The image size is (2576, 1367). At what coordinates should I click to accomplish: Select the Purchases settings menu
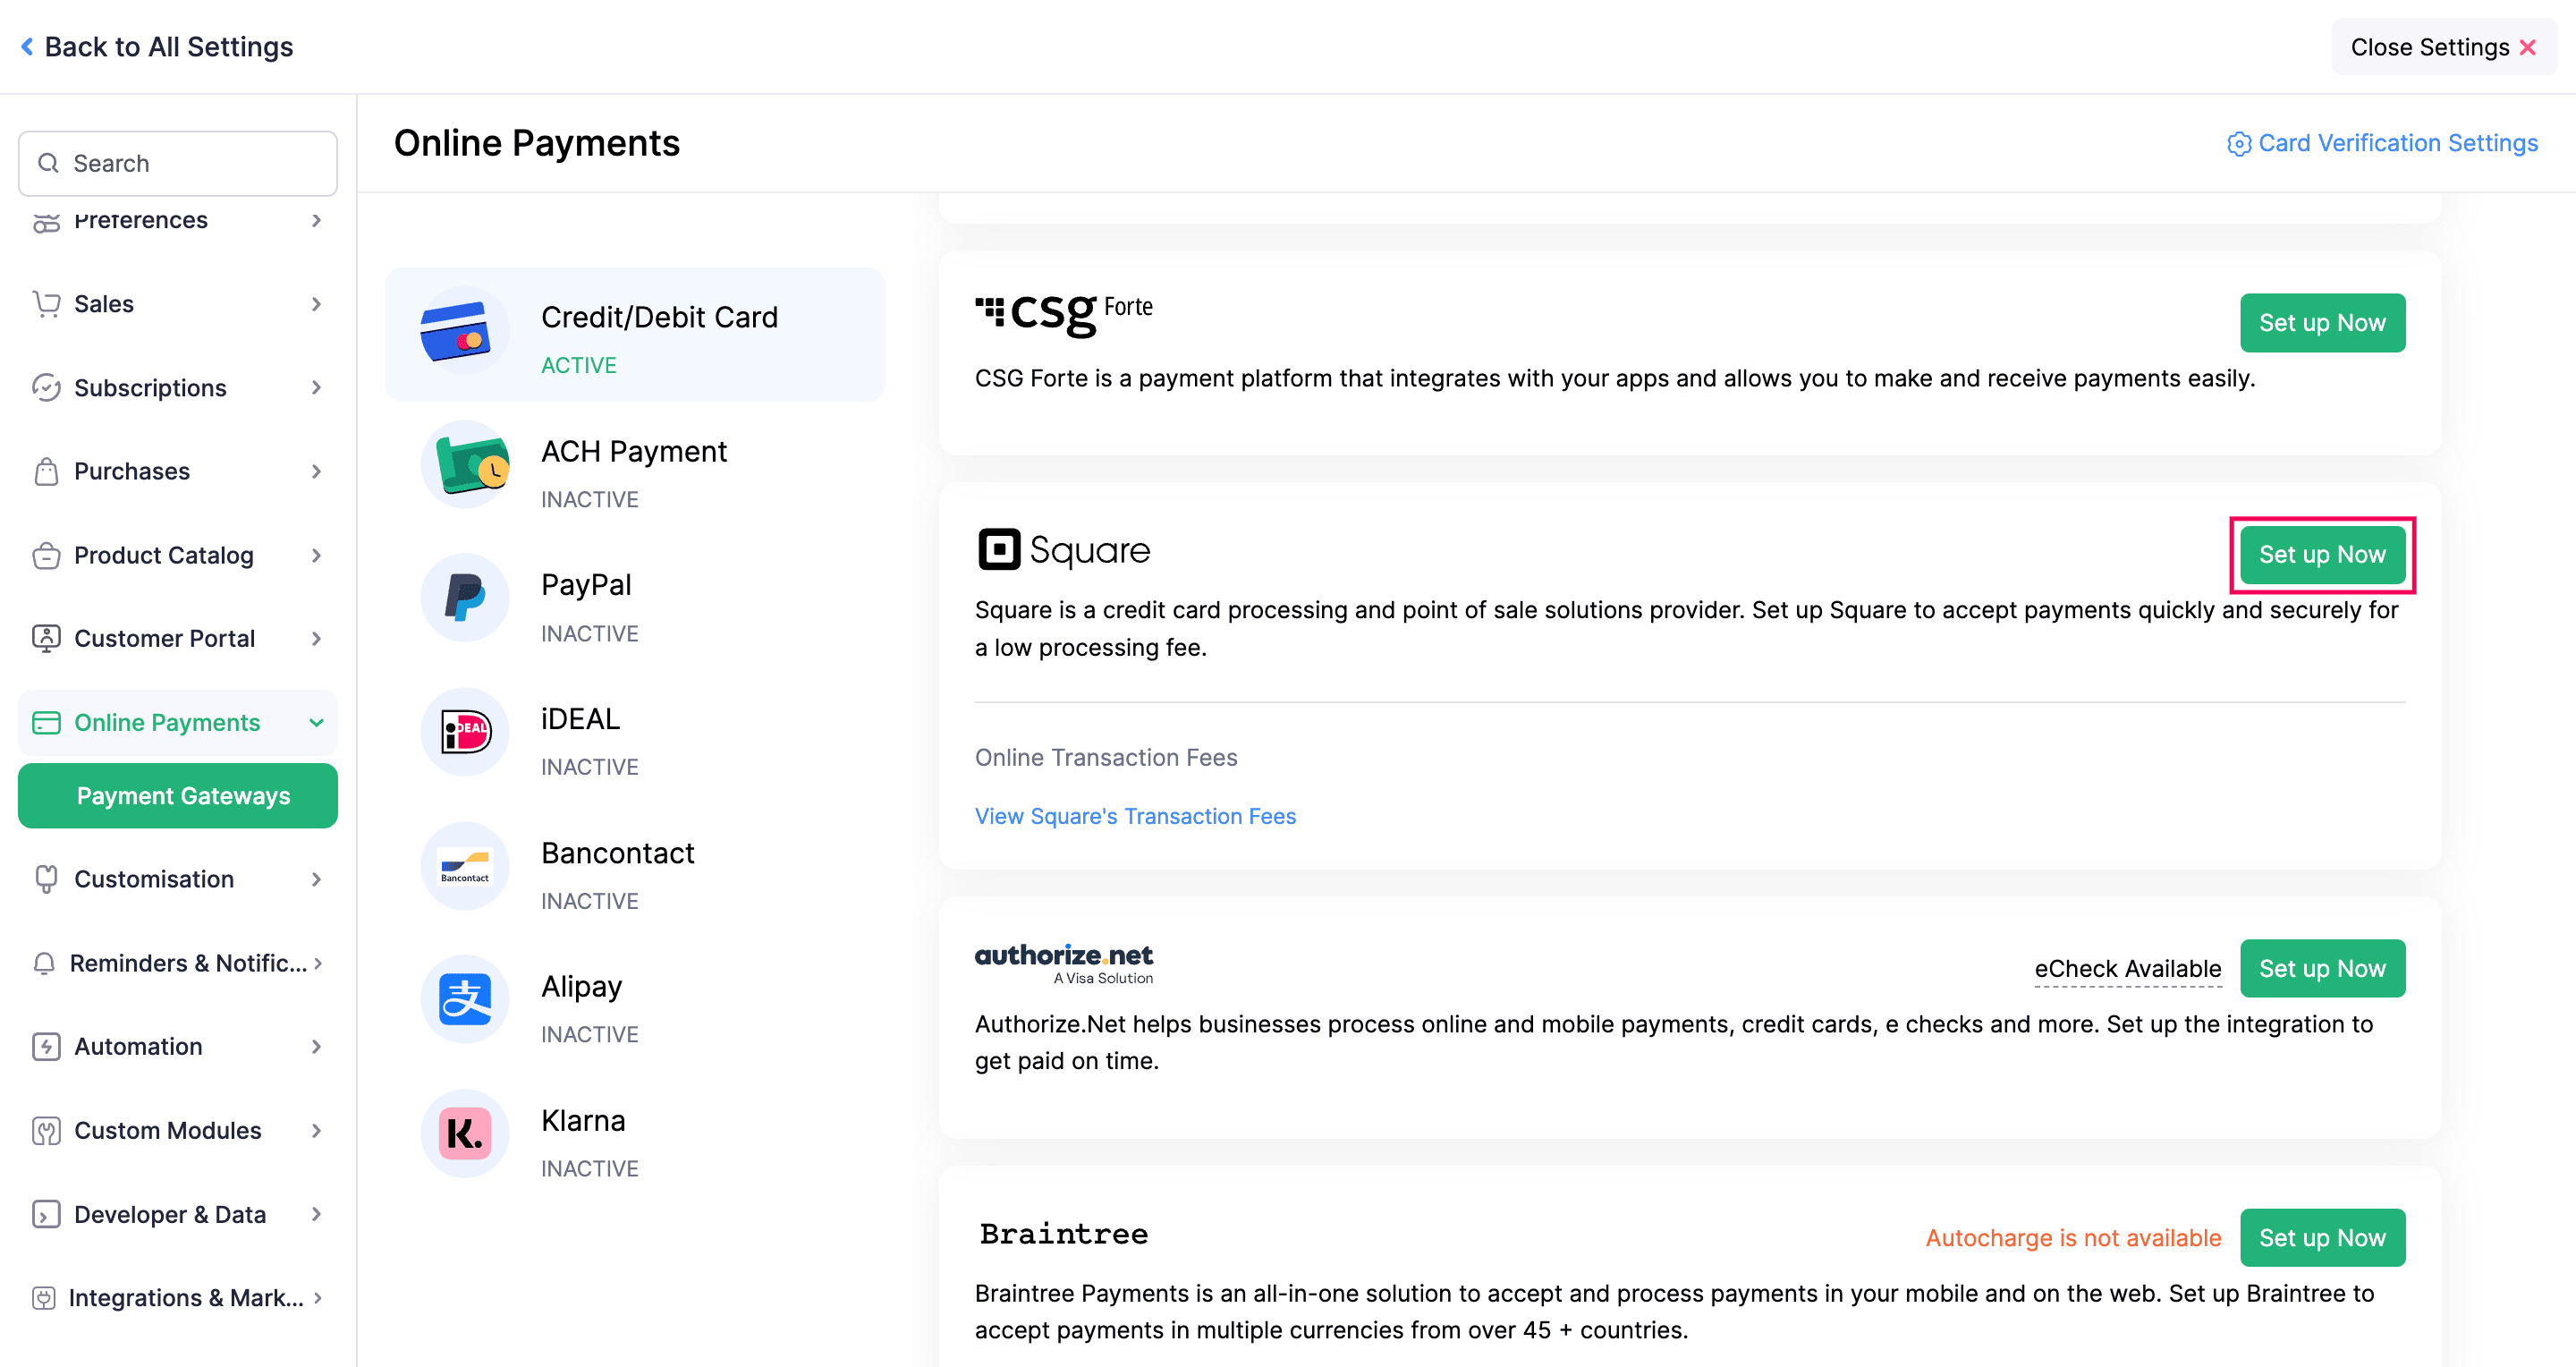[177, 471]
